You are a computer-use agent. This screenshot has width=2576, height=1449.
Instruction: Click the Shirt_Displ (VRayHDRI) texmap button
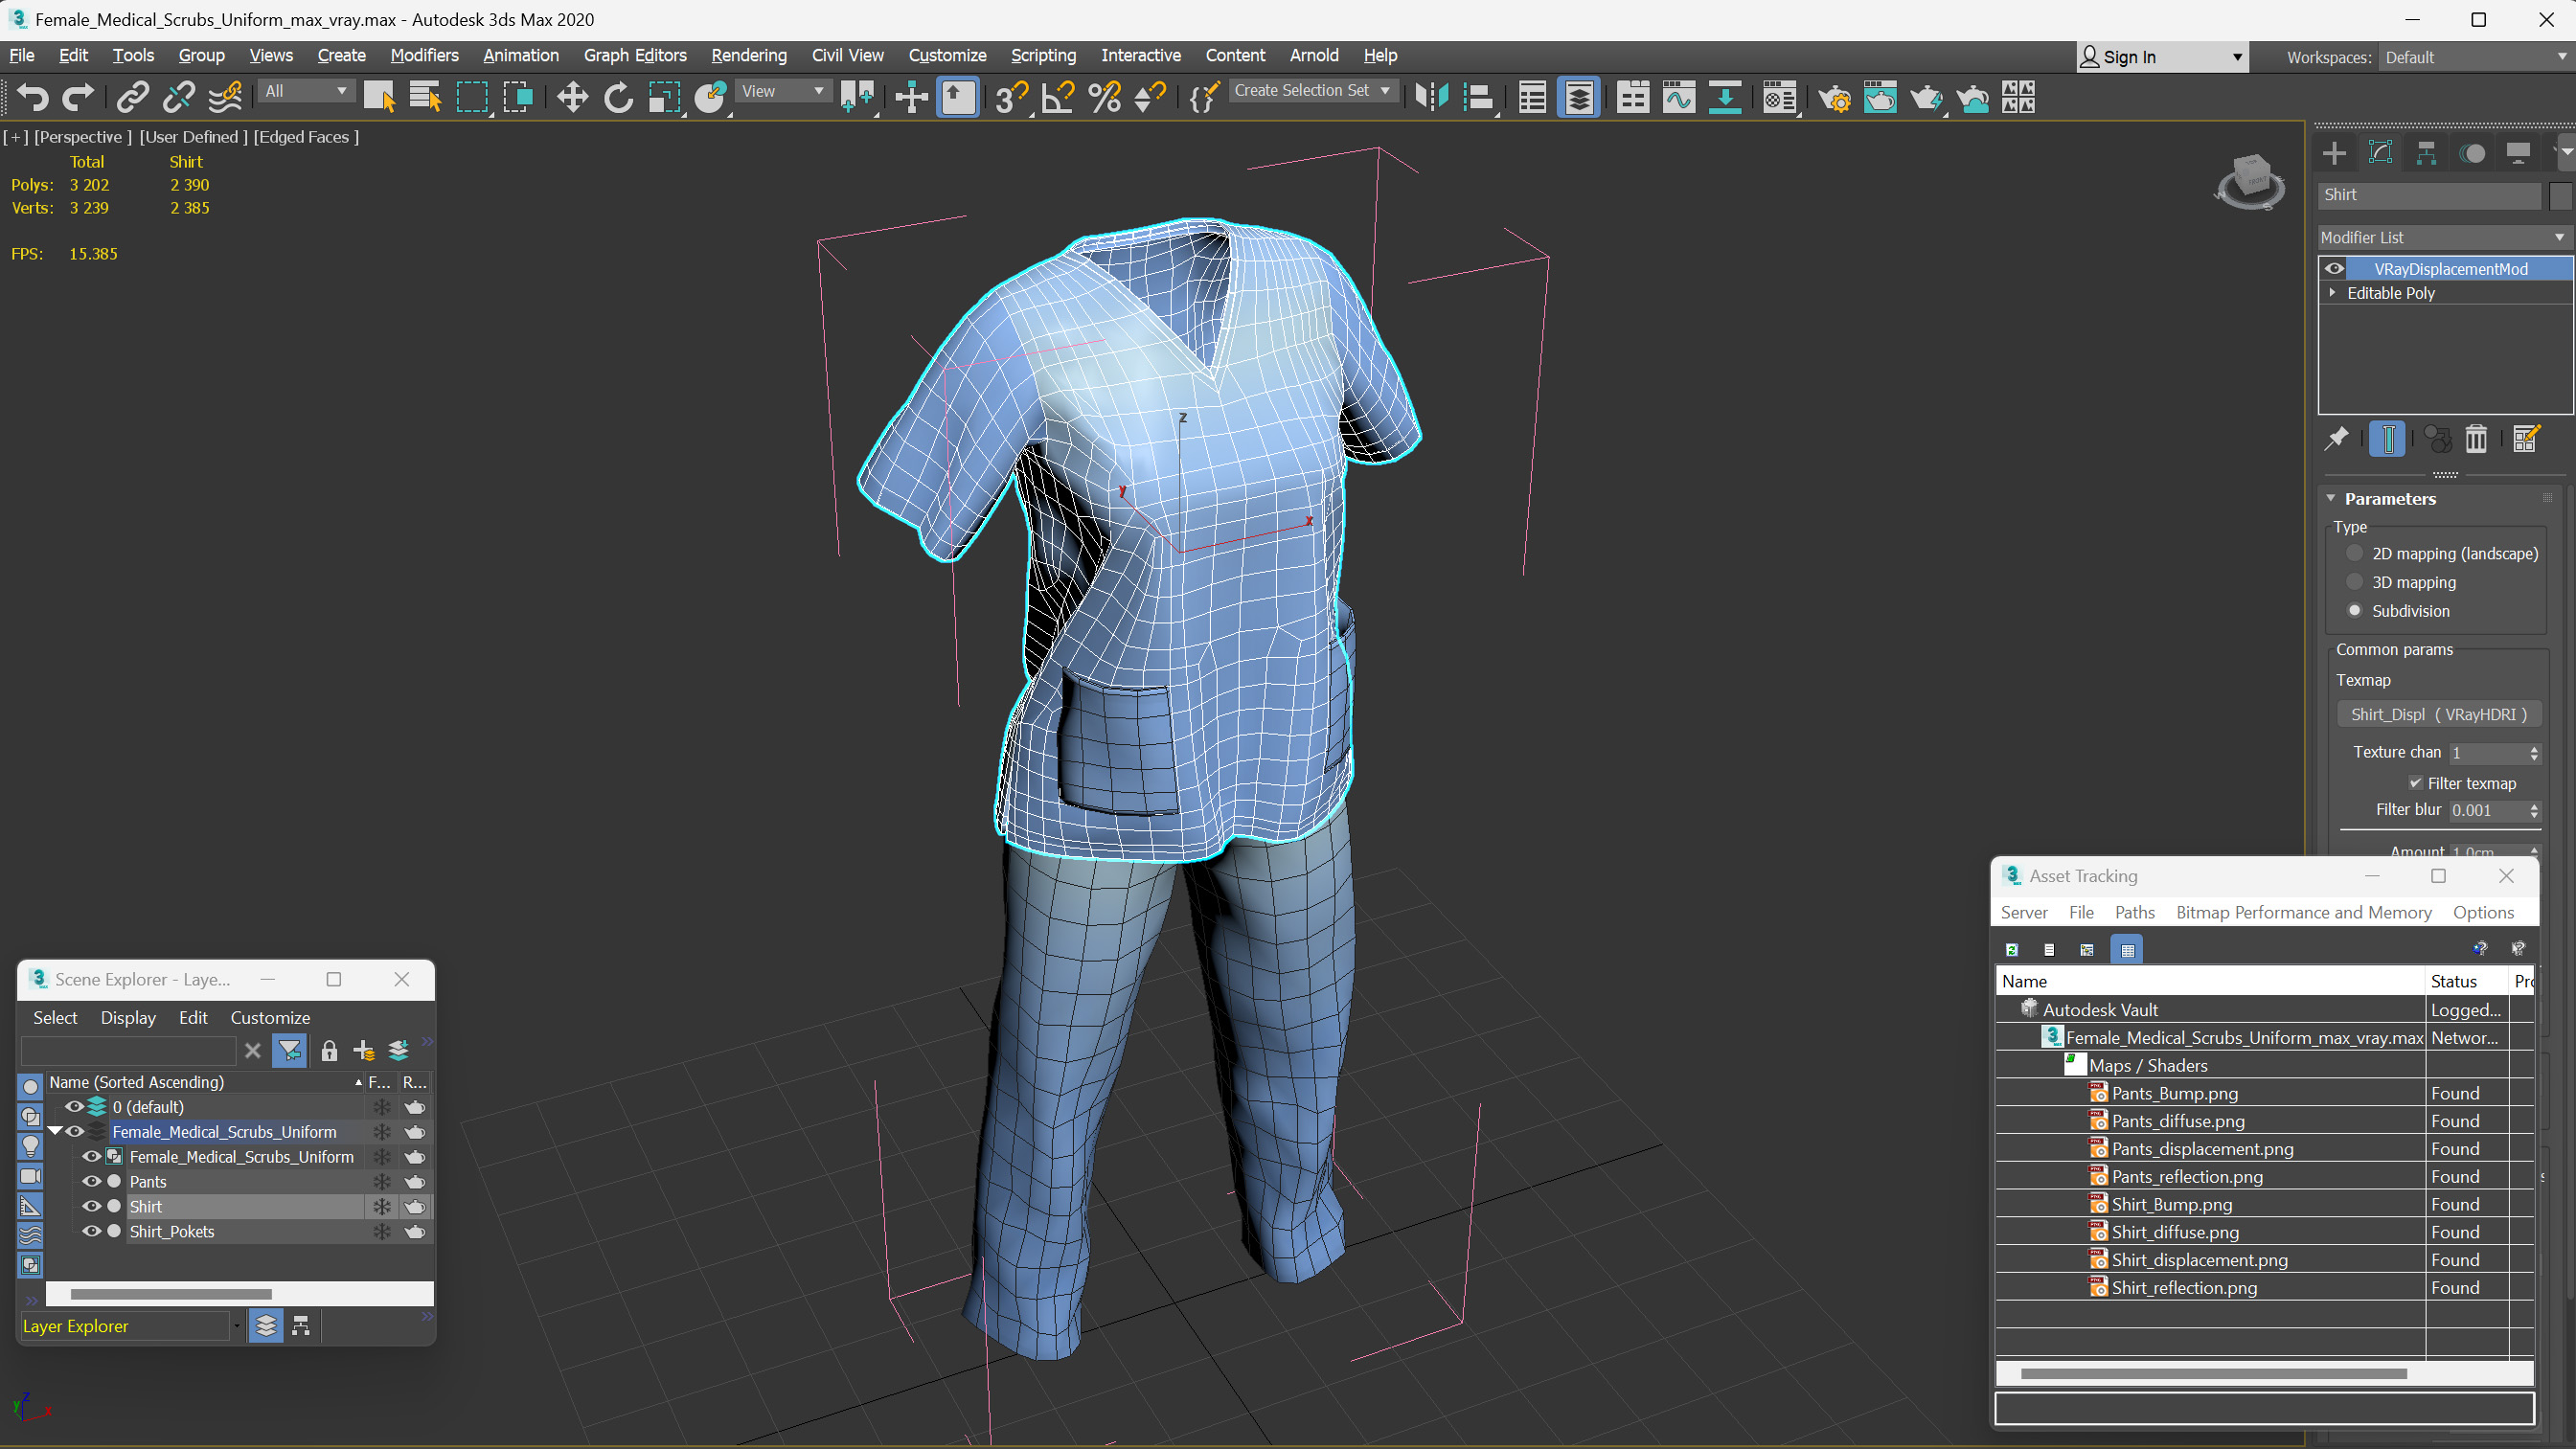[2438, 714]
